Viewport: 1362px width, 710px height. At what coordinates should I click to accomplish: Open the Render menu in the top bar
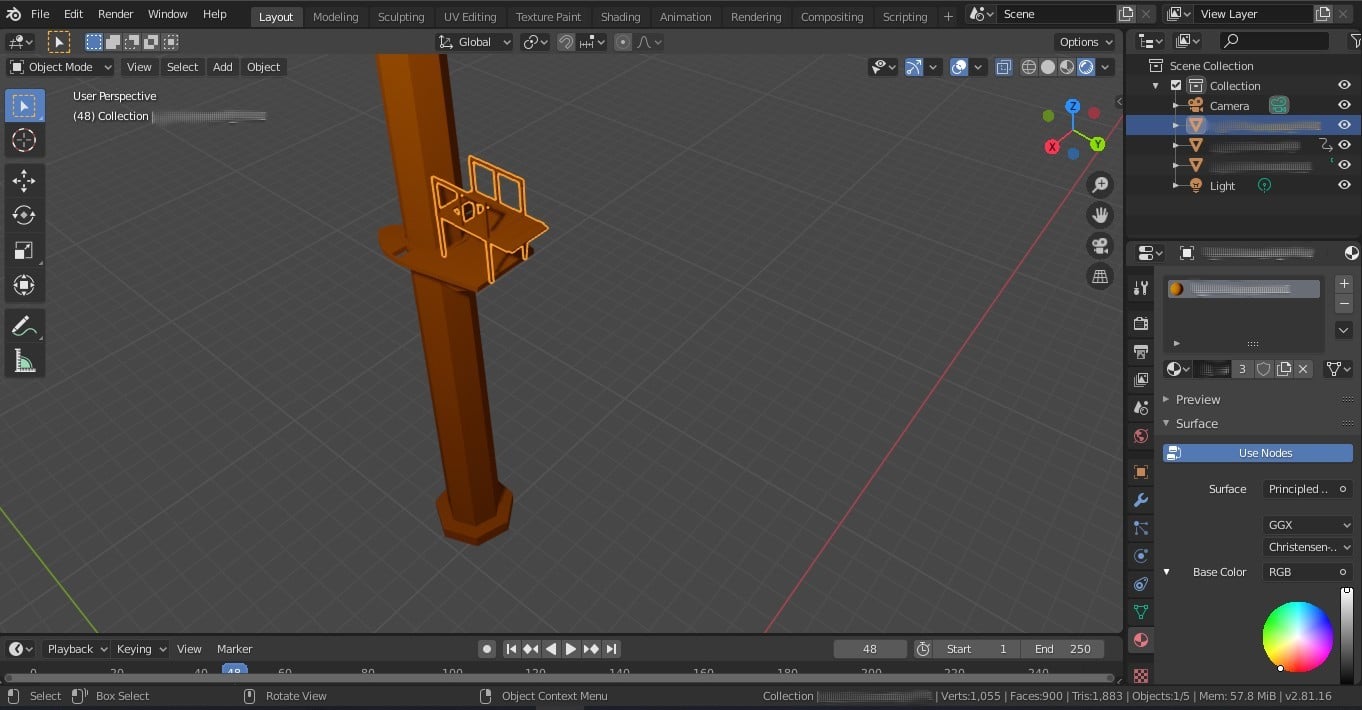click(114, 13)
